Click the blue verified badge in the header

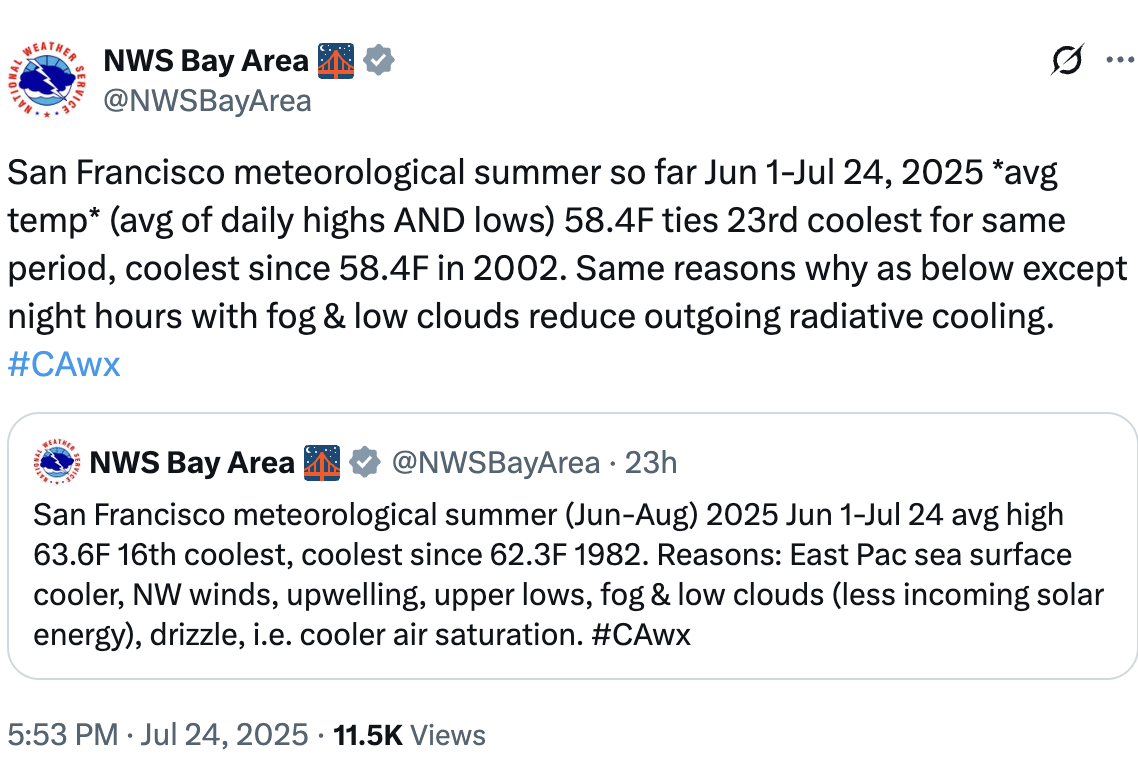click(x=378, y=60)
